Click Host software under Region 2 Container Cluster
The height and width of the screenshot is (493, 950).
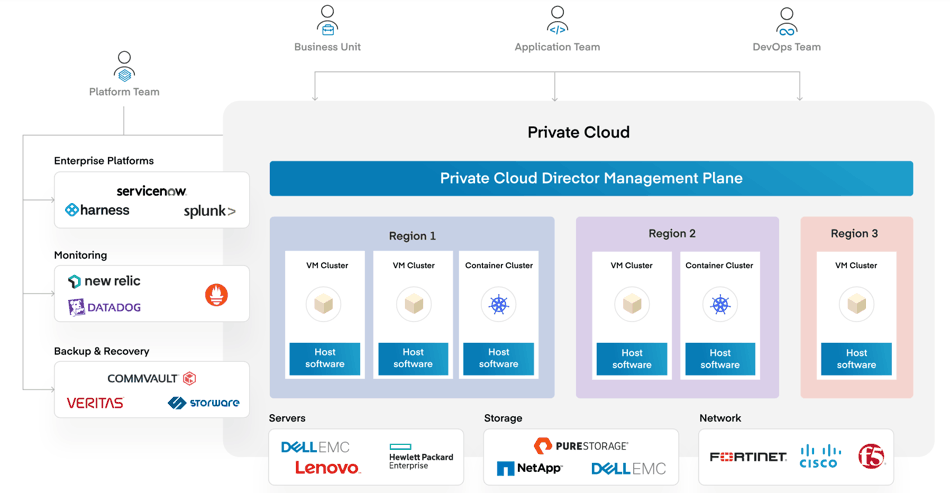[720, 359]
